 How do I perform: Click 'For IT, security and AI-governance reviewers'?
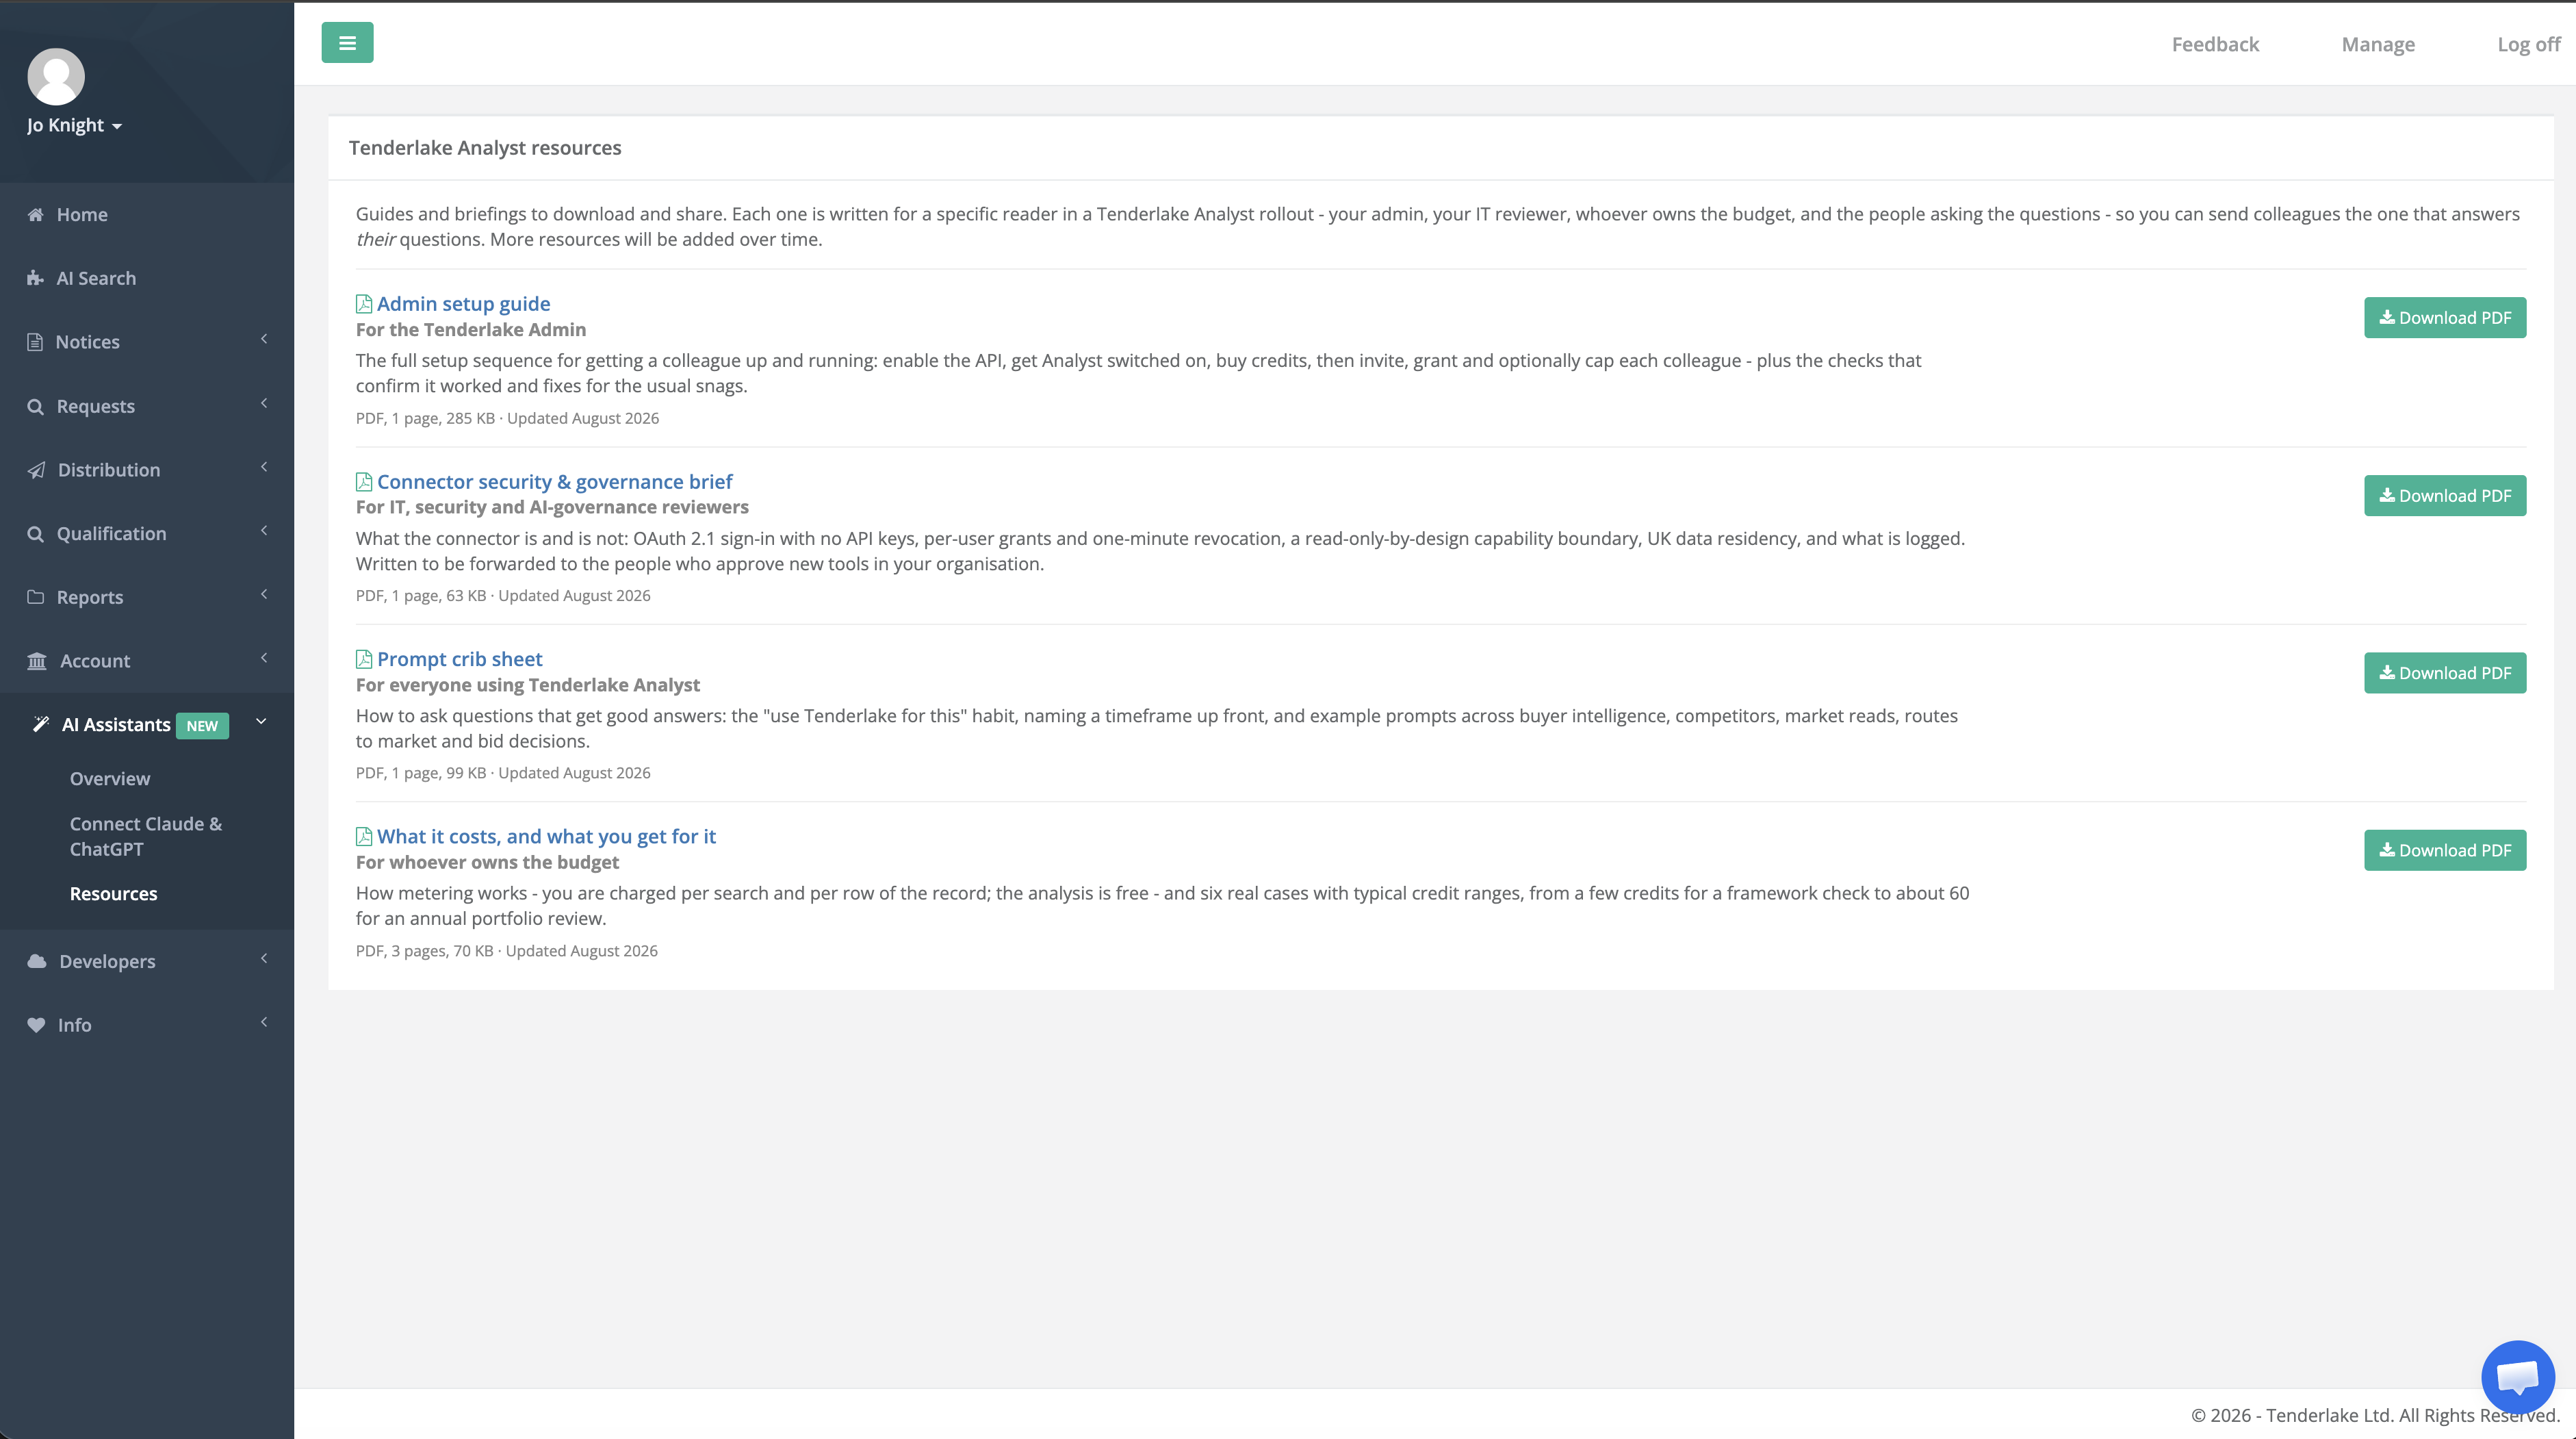click(x=552, y=507)
